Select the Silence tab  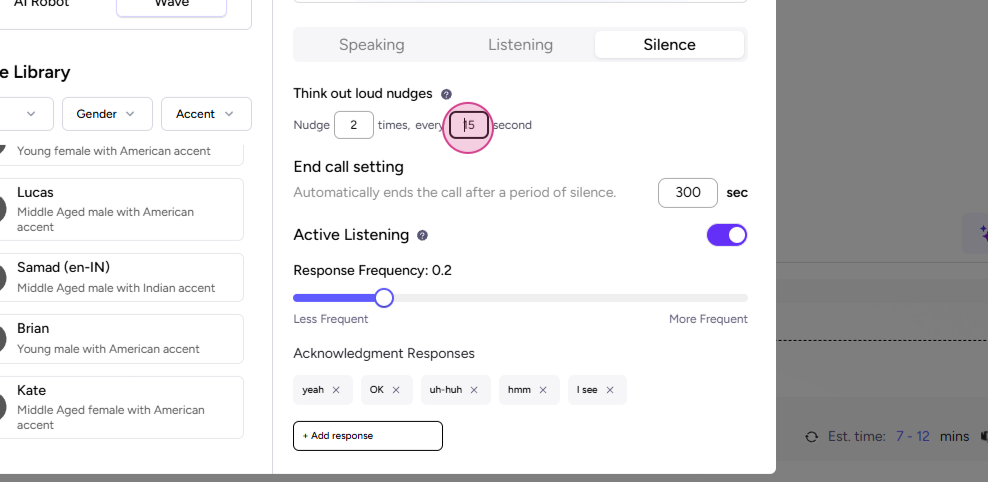point(669,45)
